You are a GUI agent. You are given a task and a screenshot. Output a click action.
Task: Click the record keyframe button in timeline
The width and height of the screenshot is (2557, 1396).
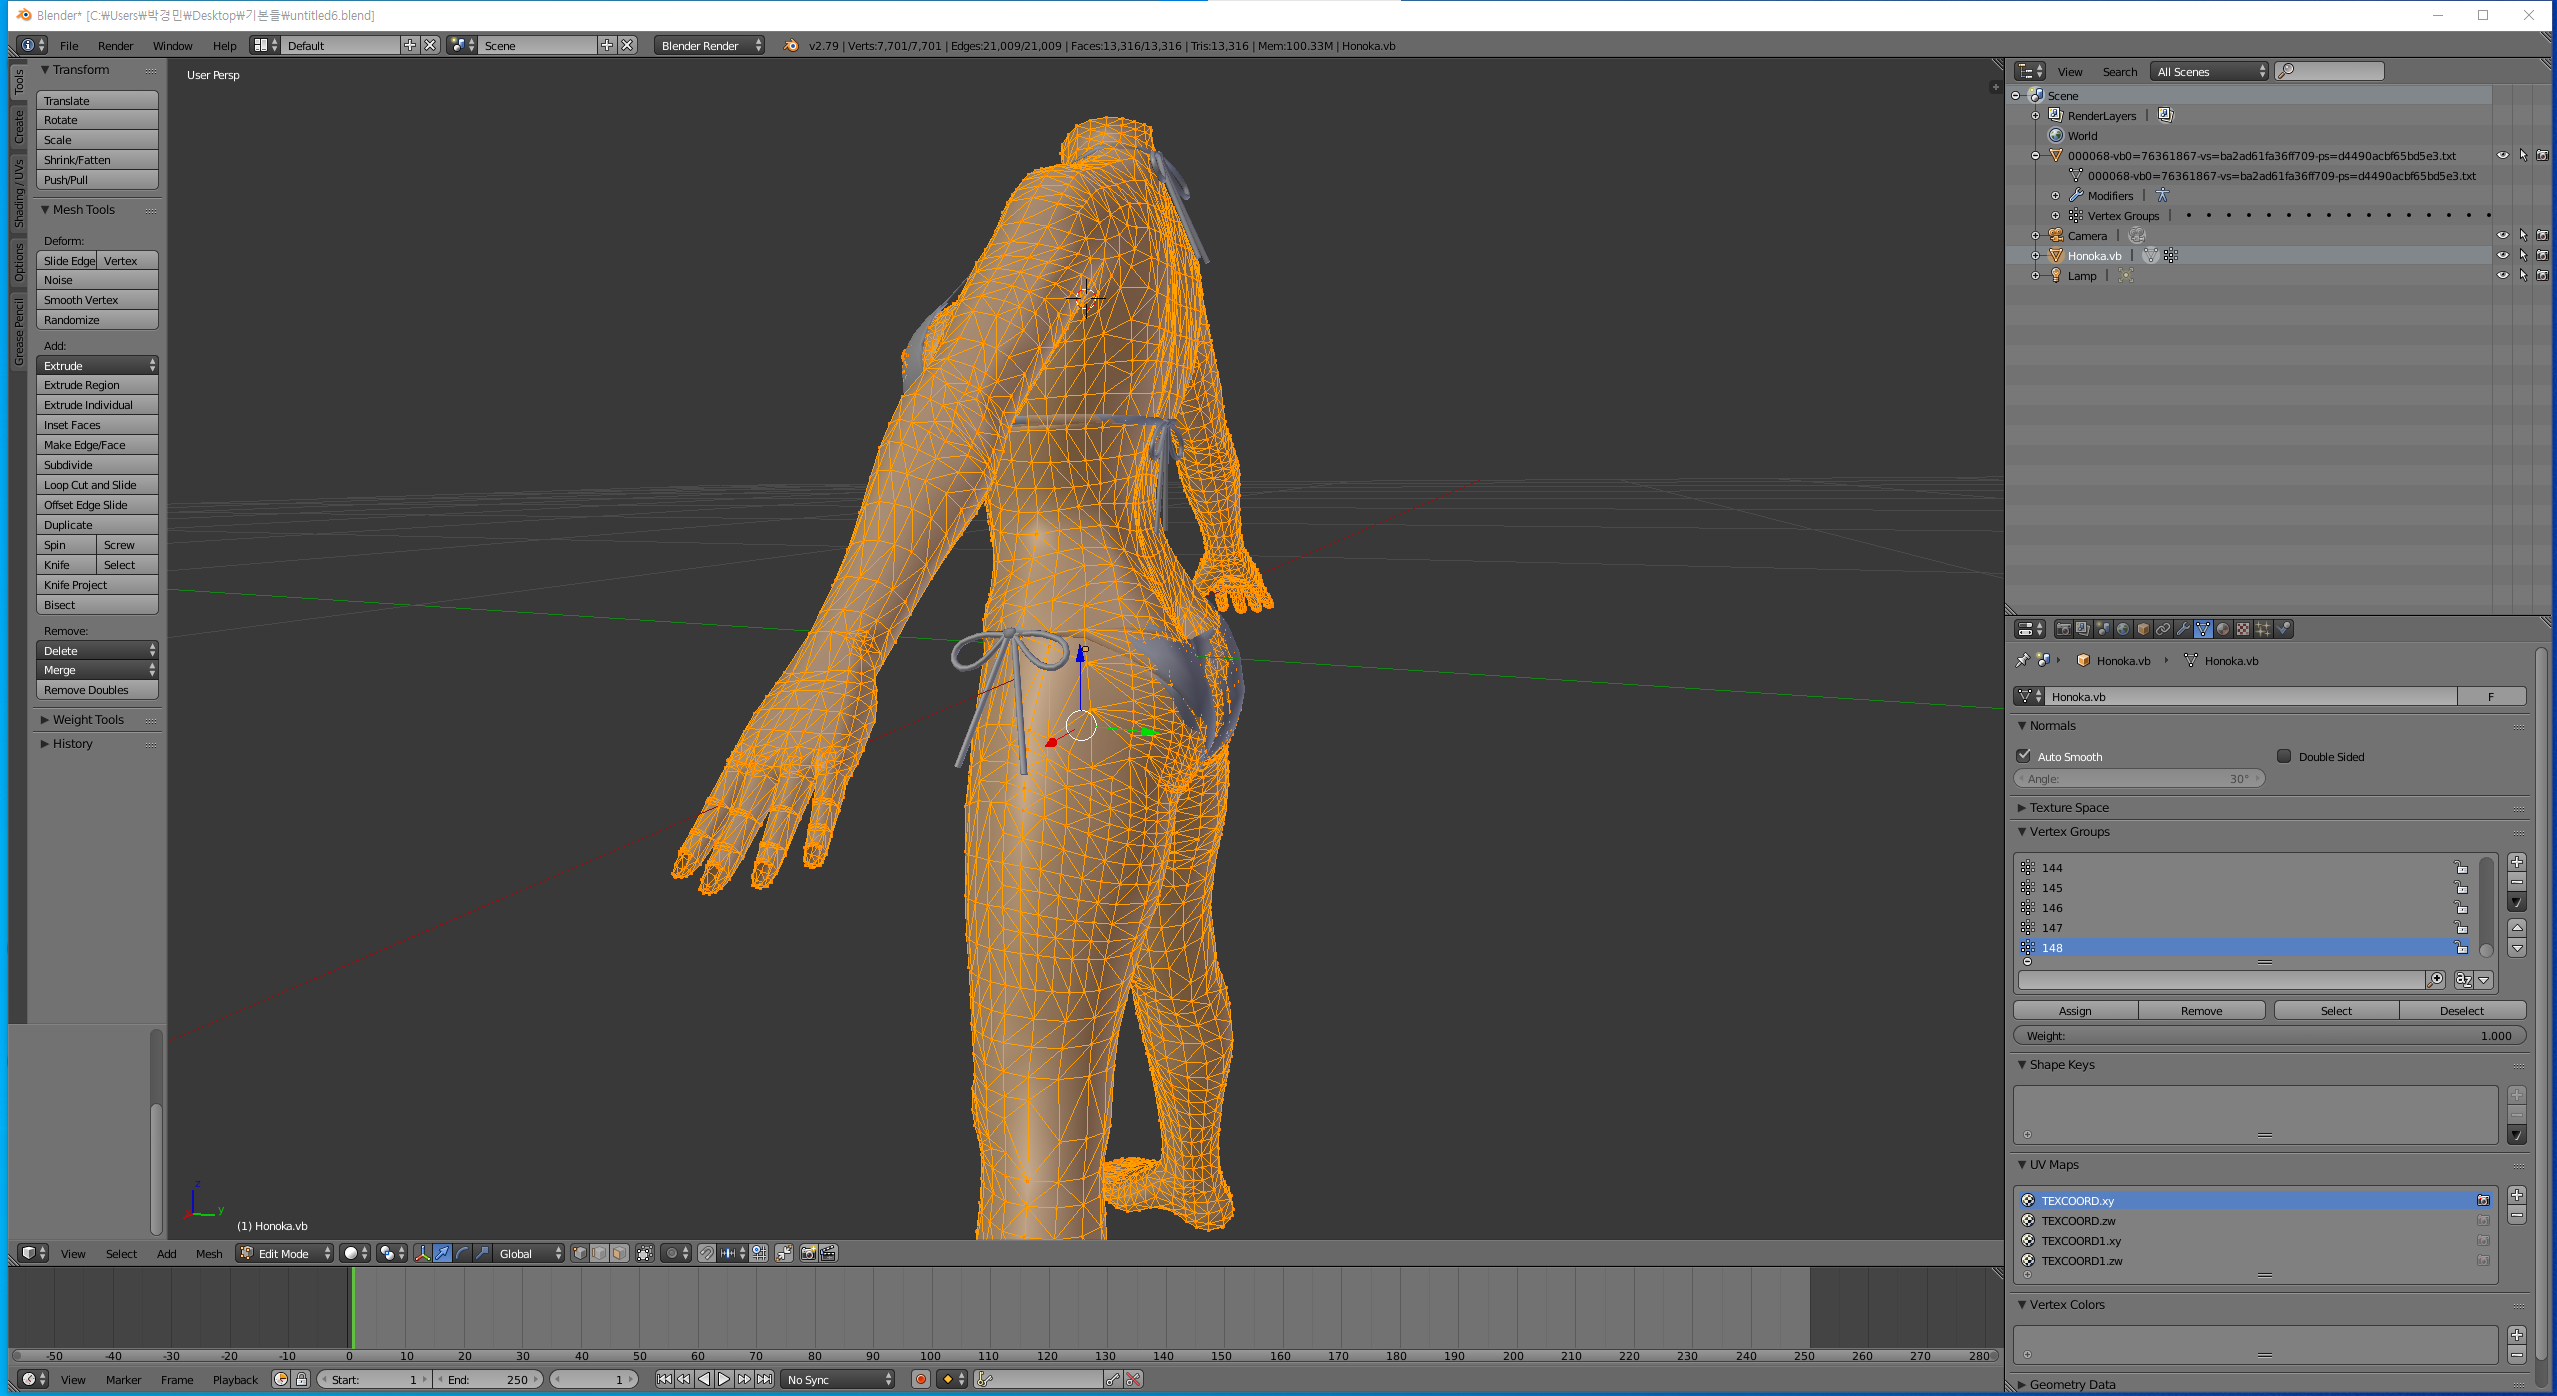[921, 1379]
